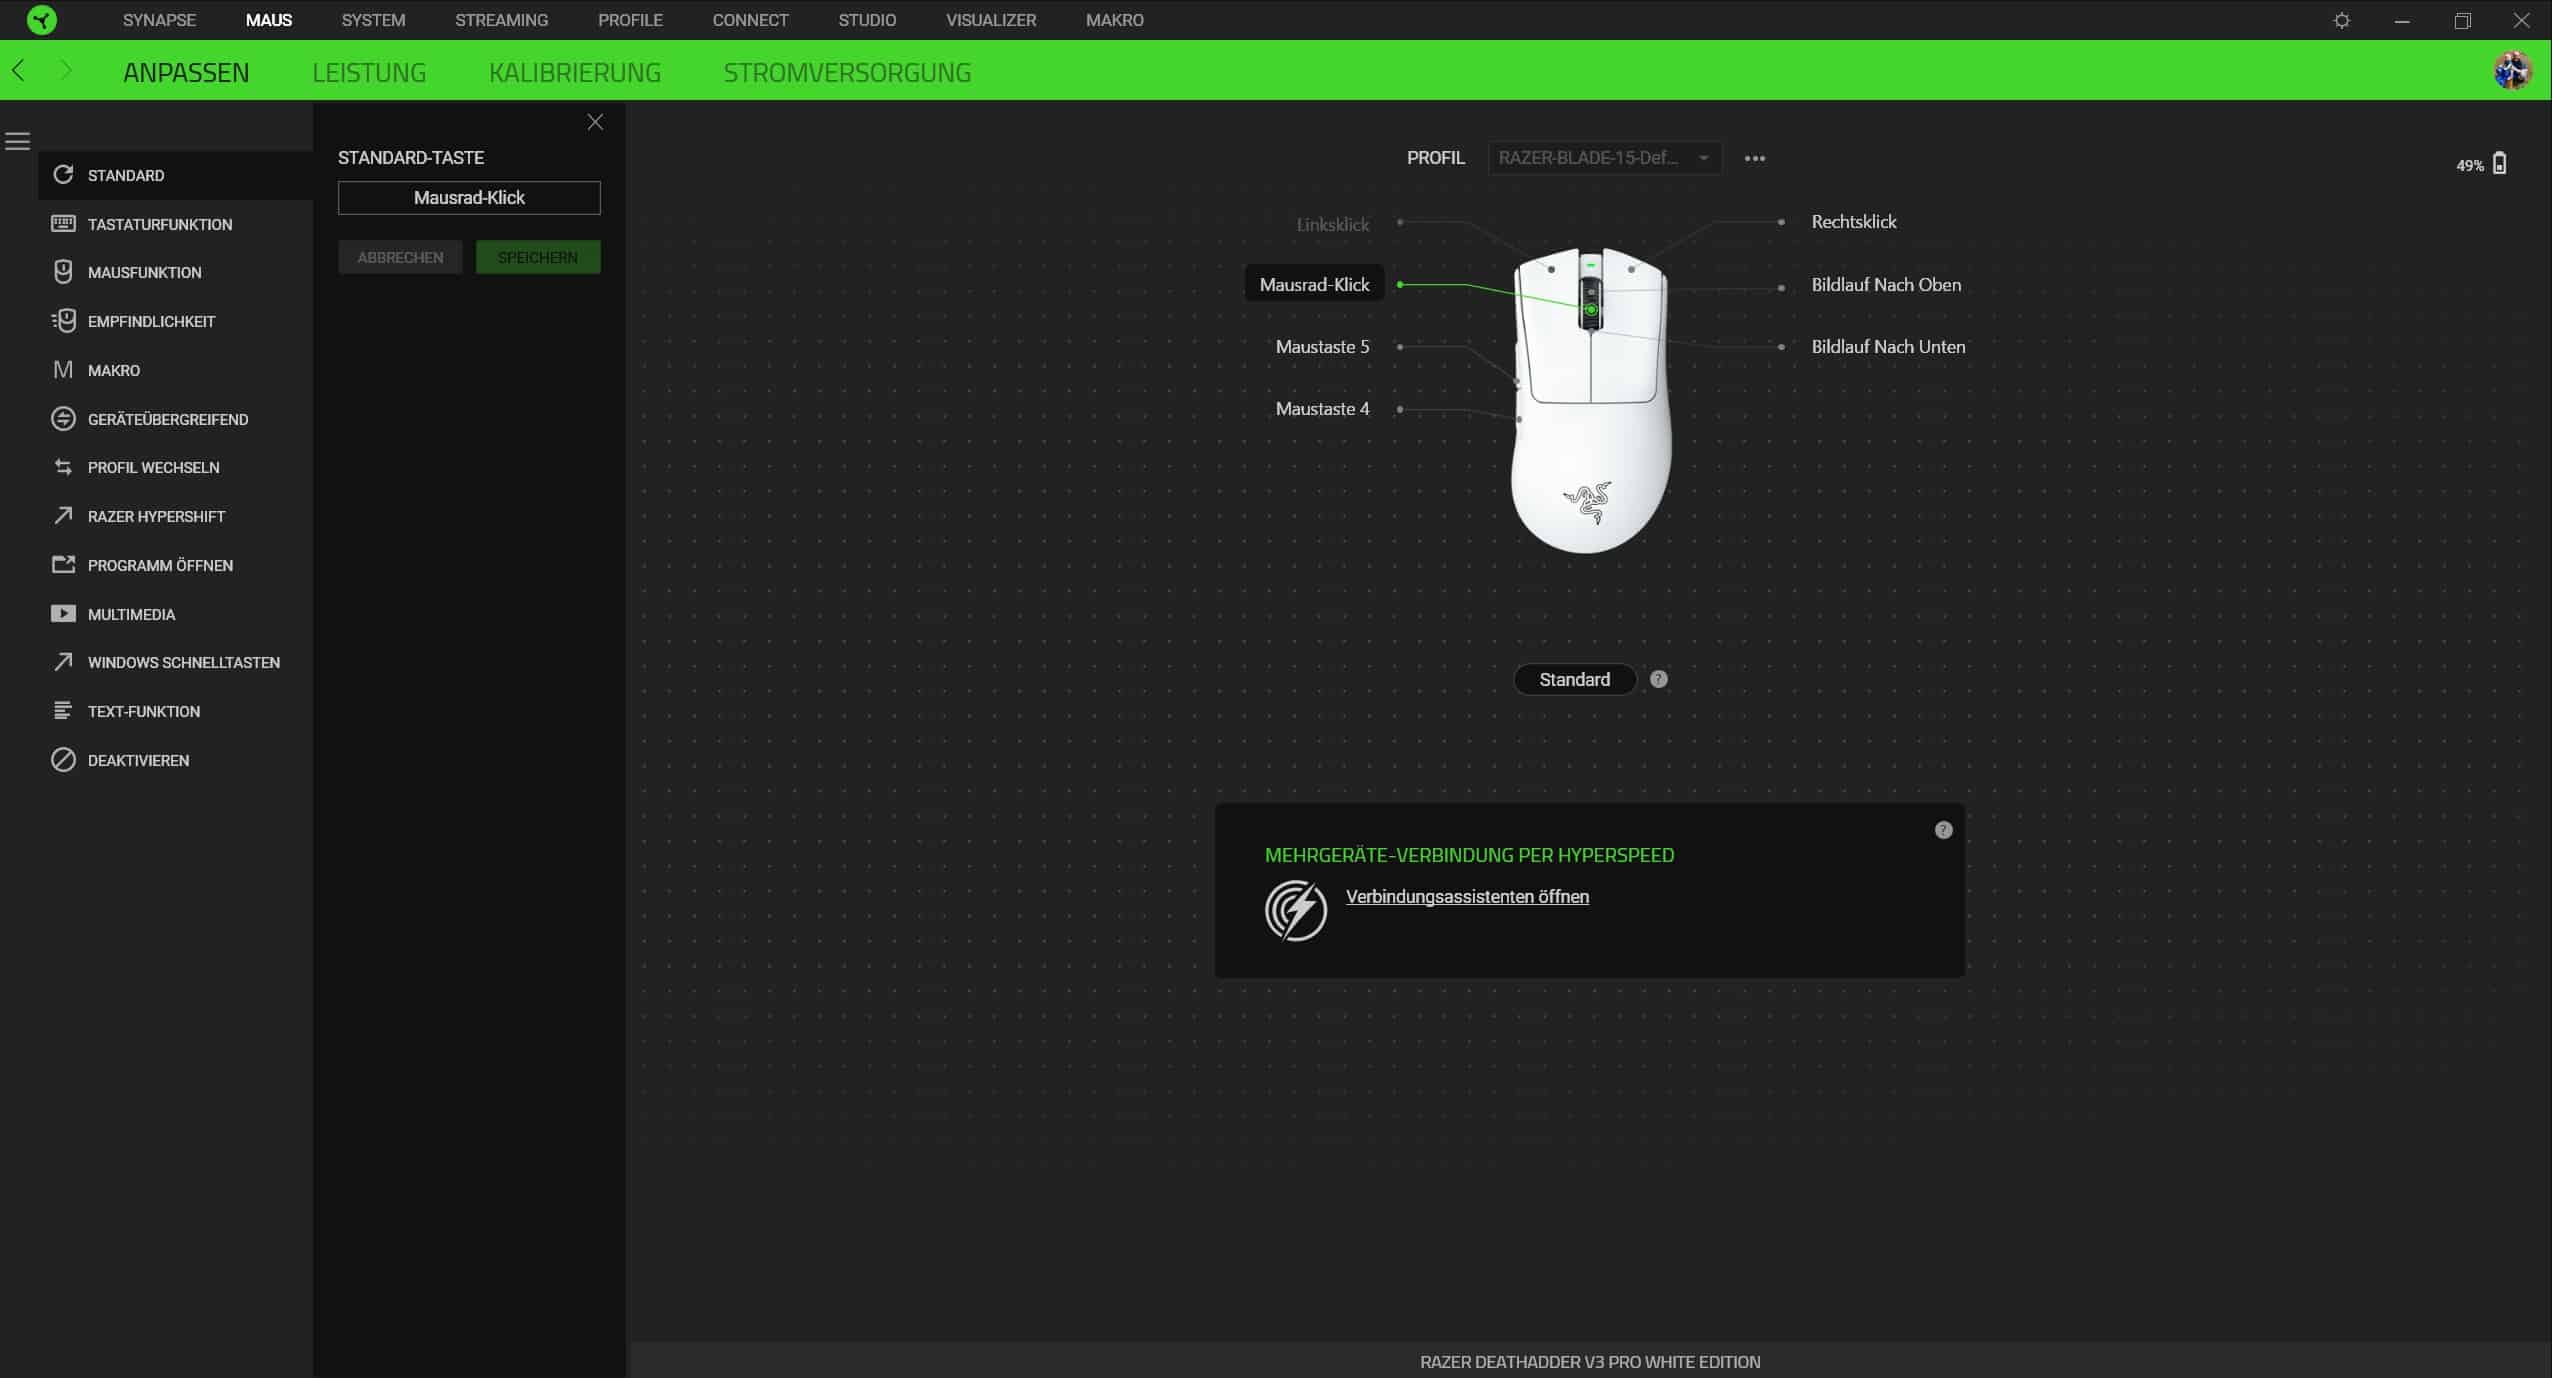Toggle the Standard Hypershift mode pill
This screenshot has height=1378, width=2552.
pos(1574,680)
